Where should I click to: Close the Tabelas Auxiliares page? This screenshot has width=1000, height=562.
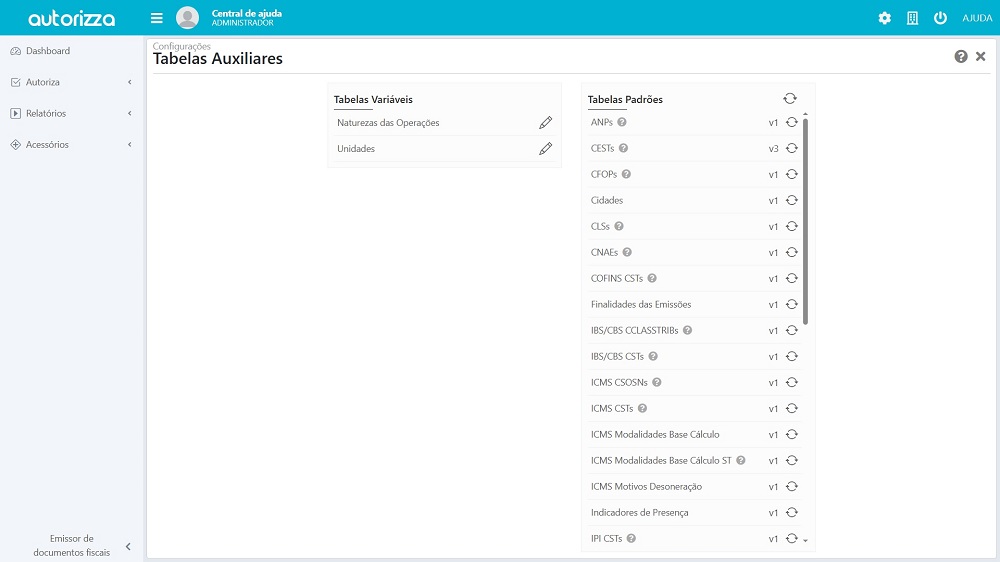click(981, 57)
